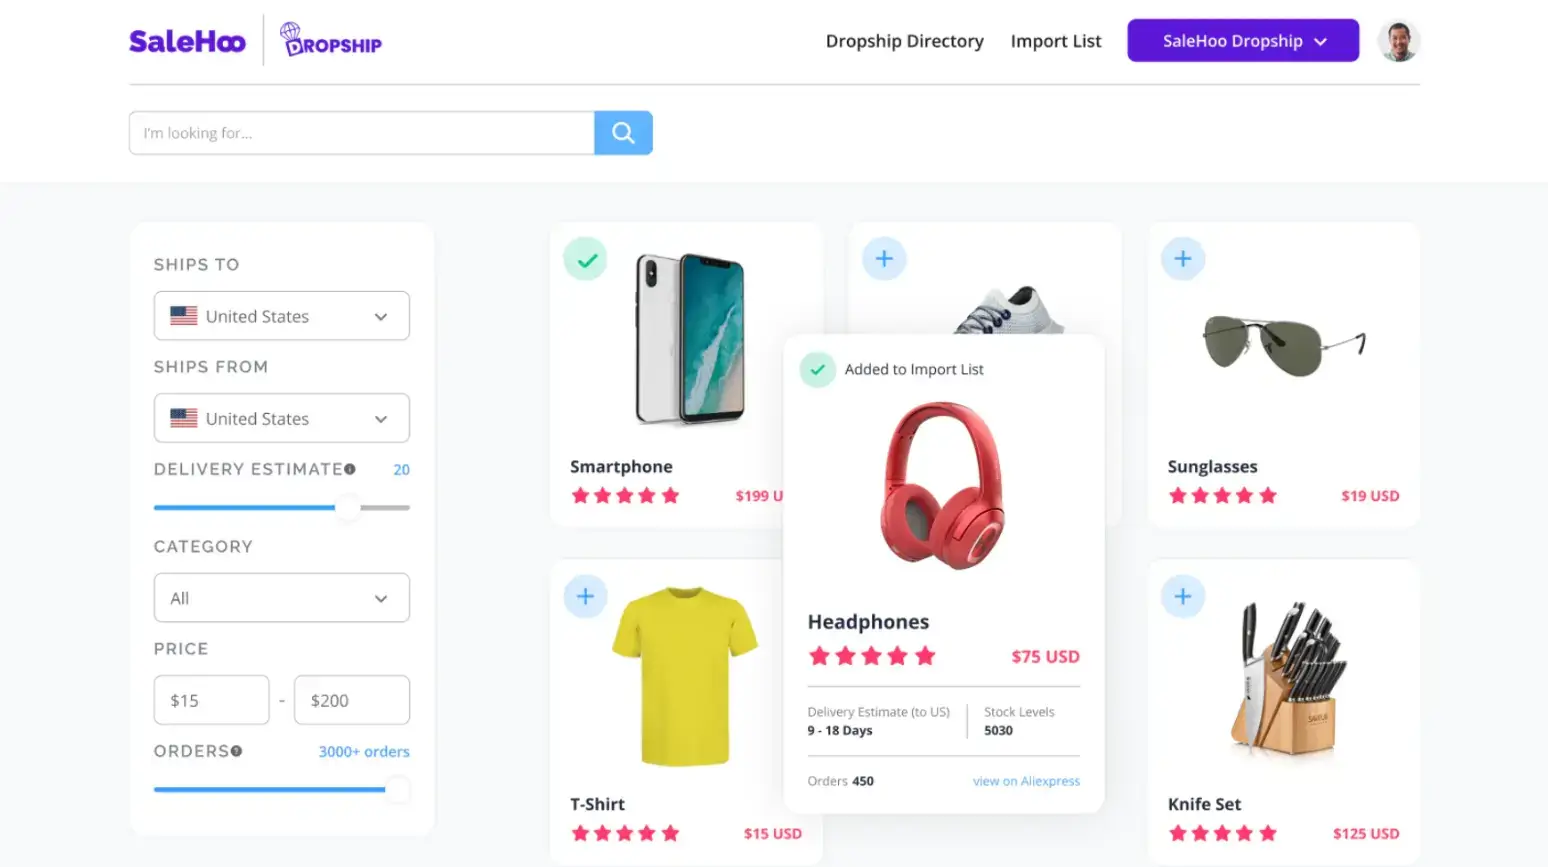This screenshot has height=867, width=1548.
Task: Open the Dropship Directory menu item
Action: point(905,41)
